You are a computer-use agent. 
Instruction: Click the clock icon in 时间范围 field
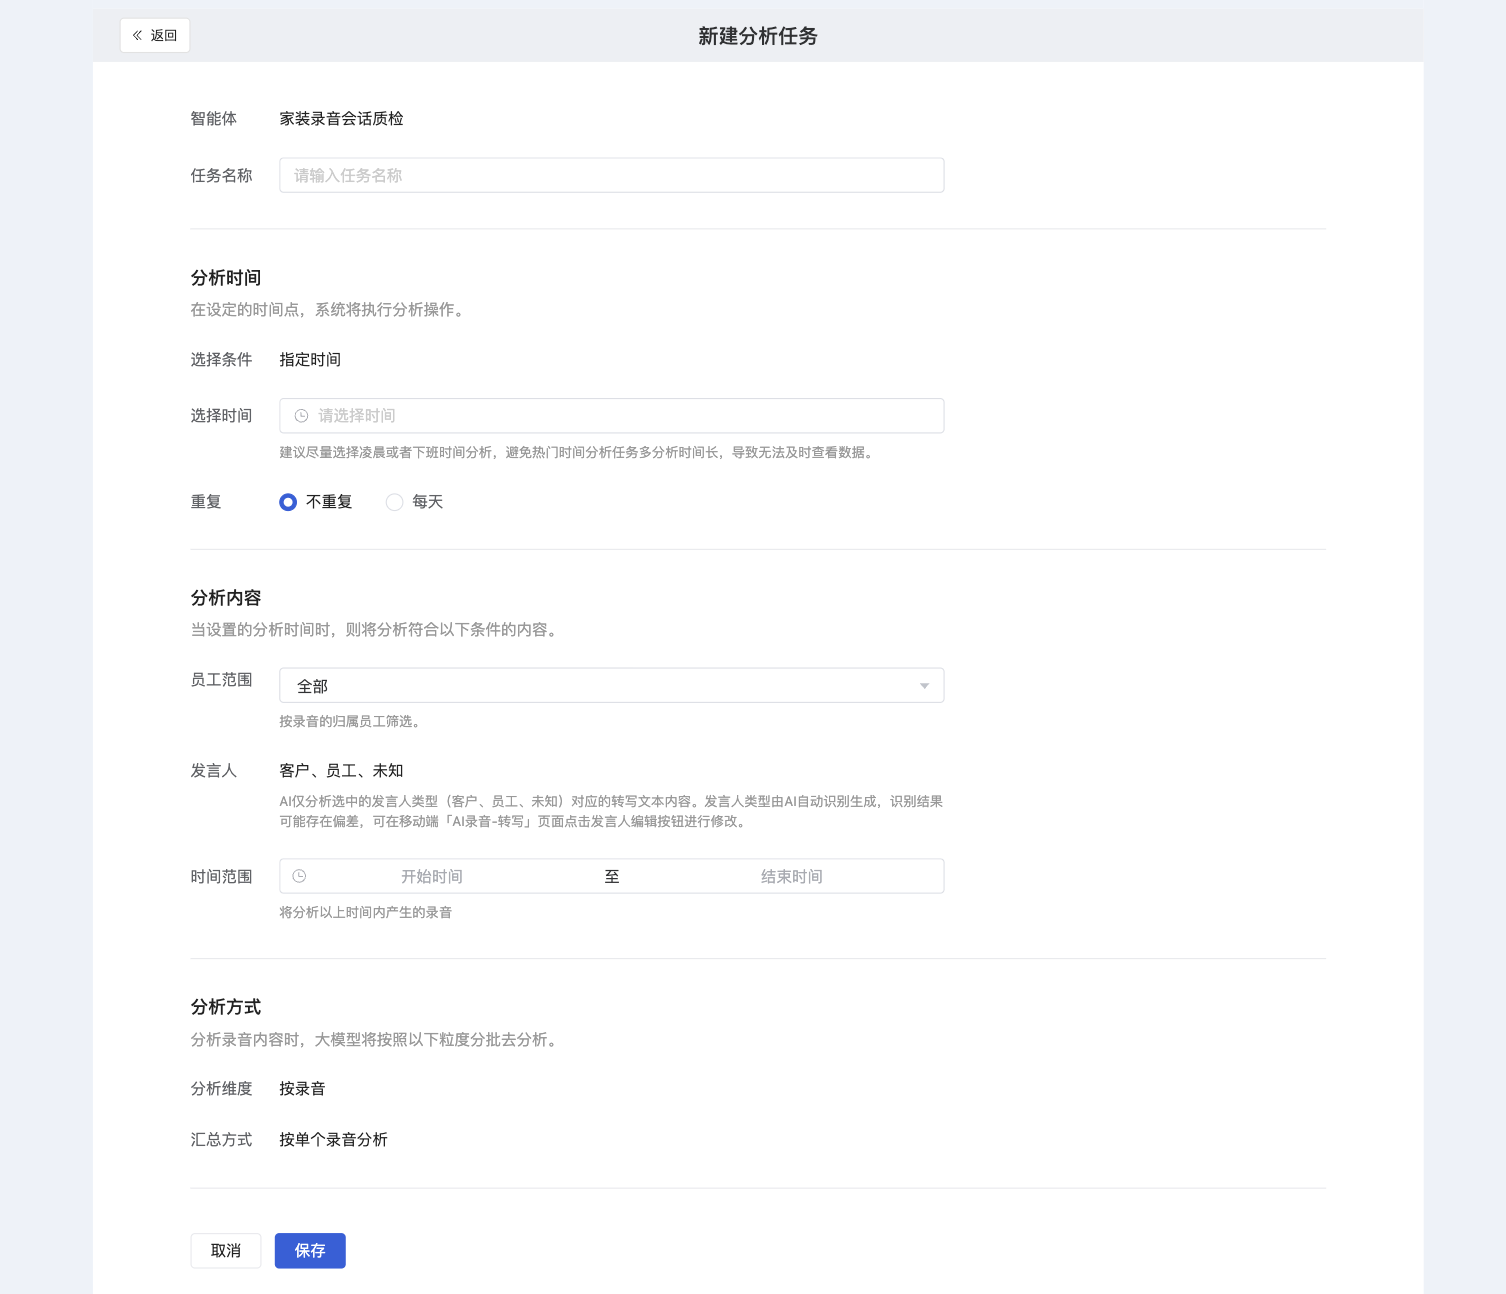pyautogui.click(x=299, y=876)
